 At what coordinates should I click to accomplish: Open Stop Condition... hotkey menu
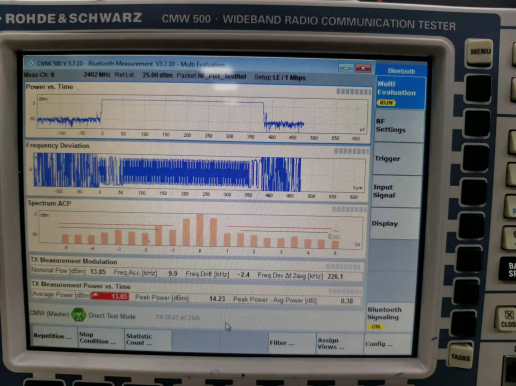tap(100, 338)
